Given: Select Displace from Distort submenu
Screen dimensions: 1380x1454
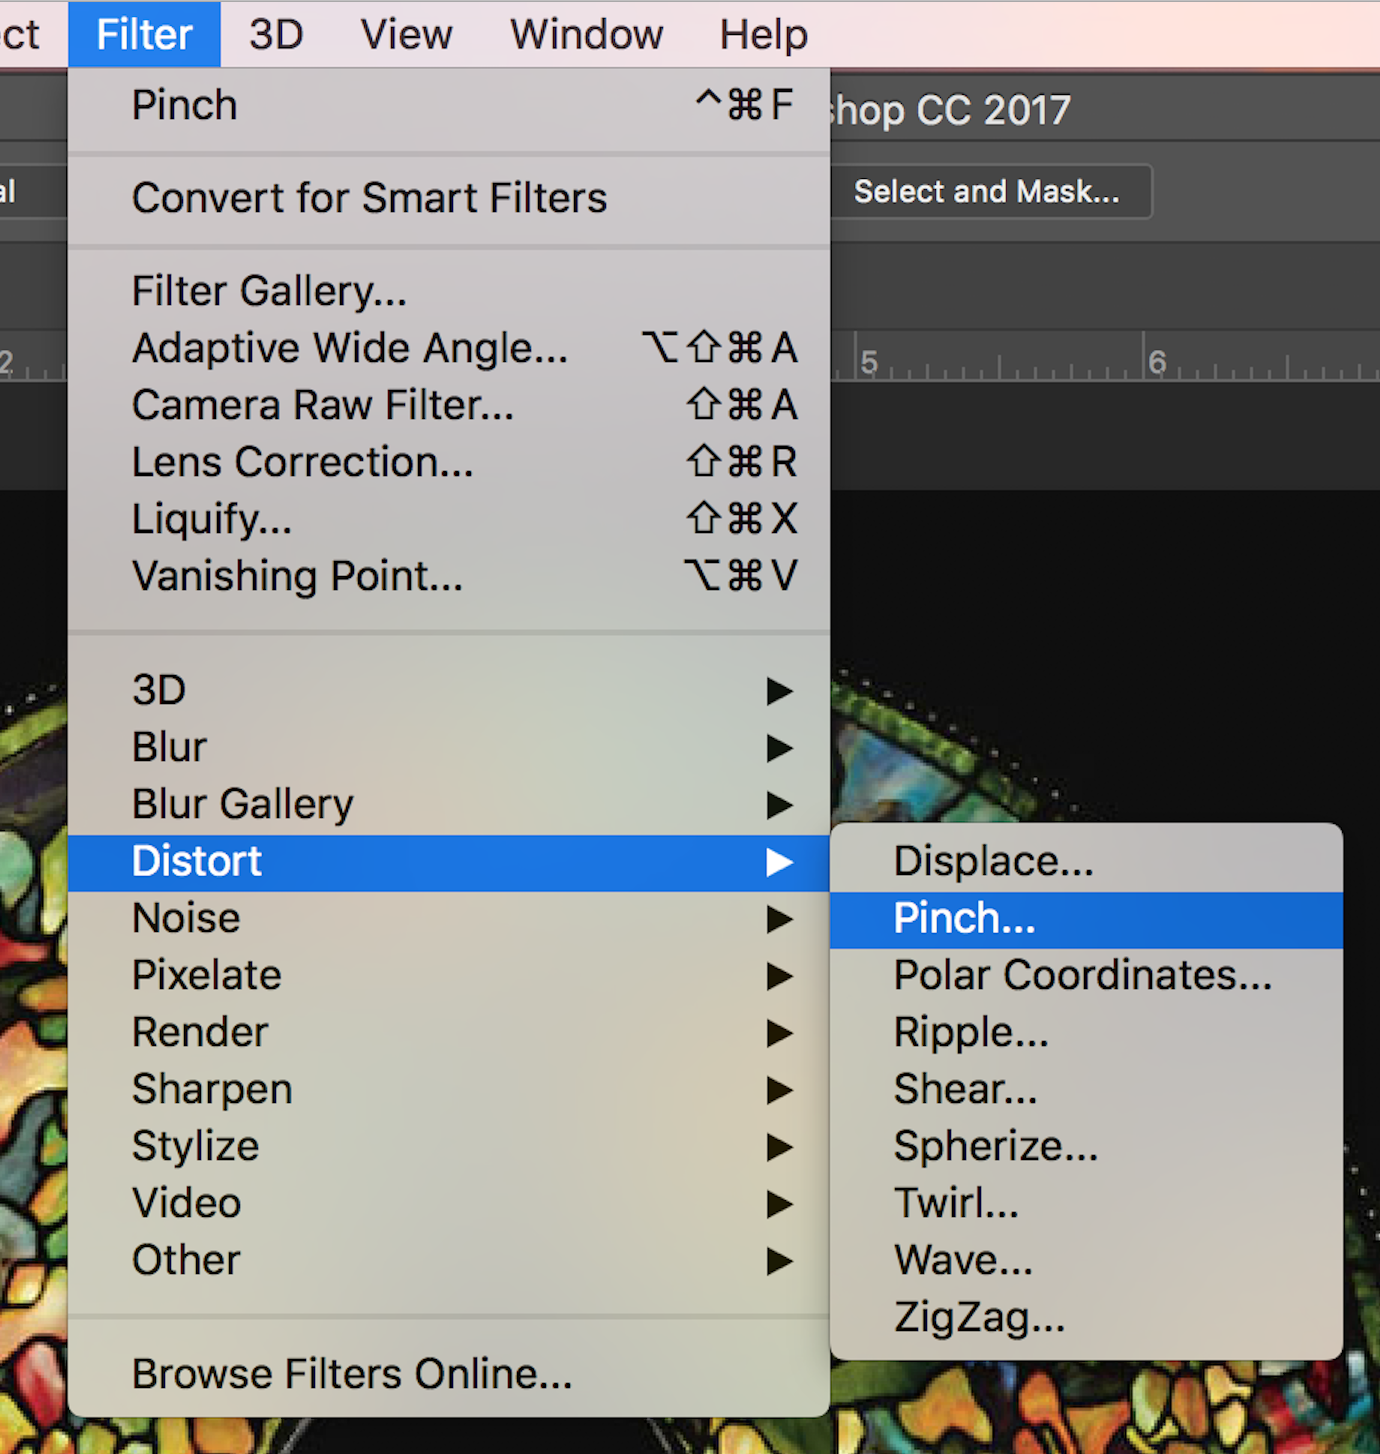Looking at the screenshot, I should 993,862.
